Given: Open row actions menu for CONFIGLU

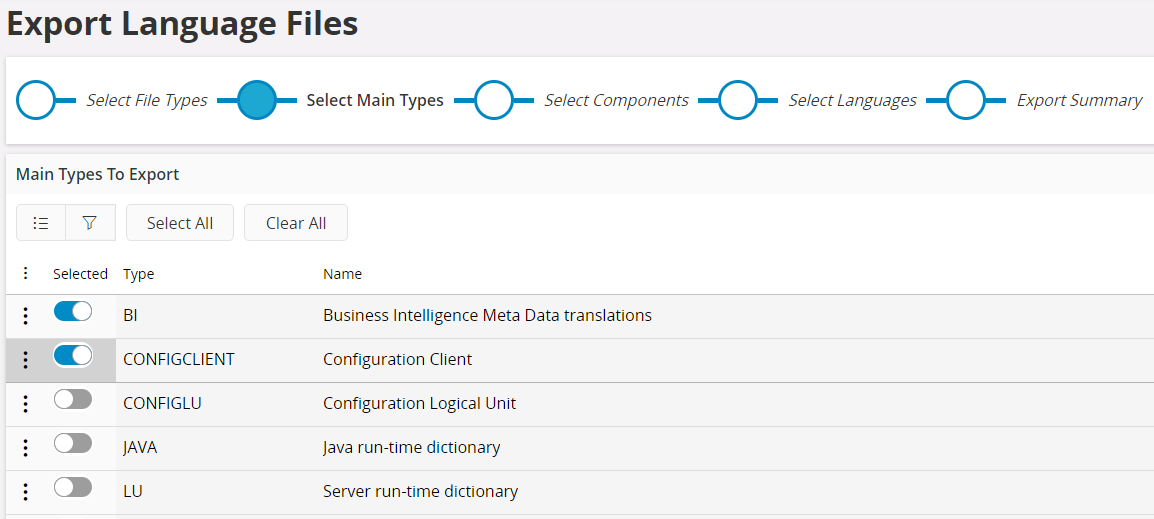Looking at the screenshot, I should pyautogui.click(x=26, y=404).
